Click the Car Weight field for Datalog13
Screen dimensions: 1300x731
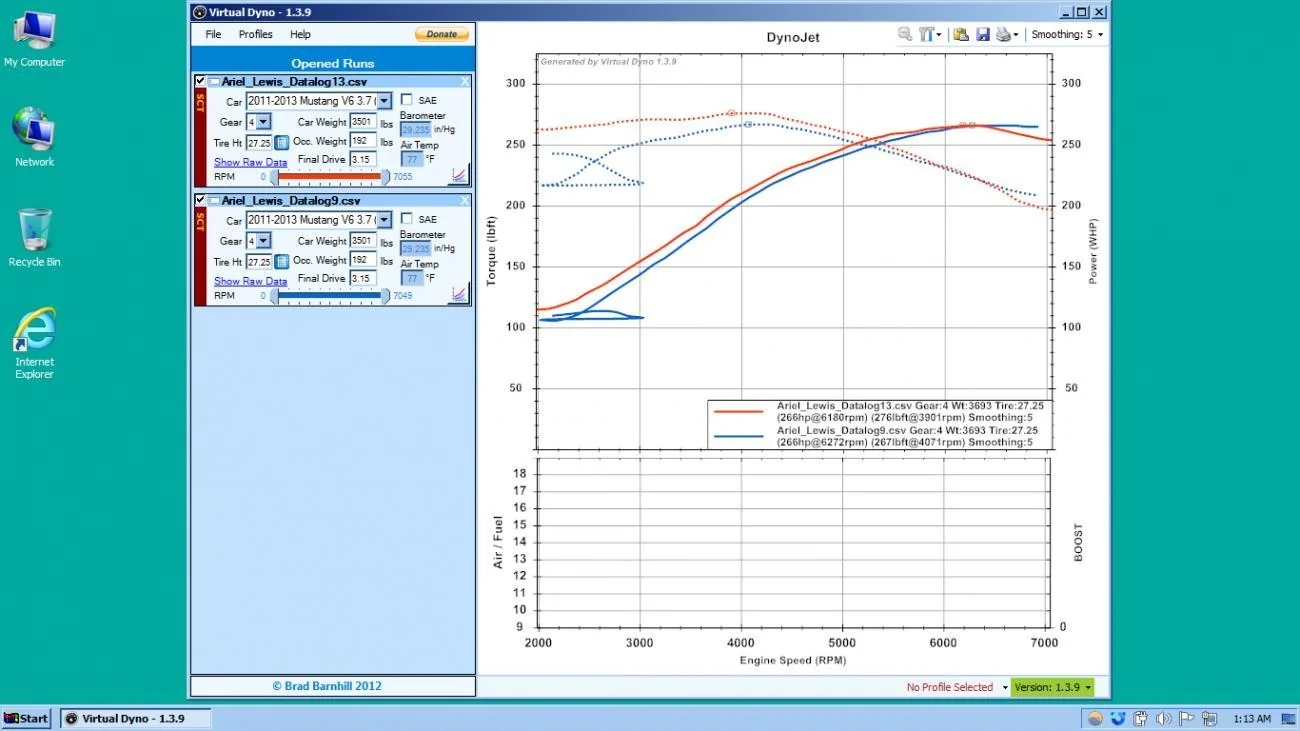(363, 122)
